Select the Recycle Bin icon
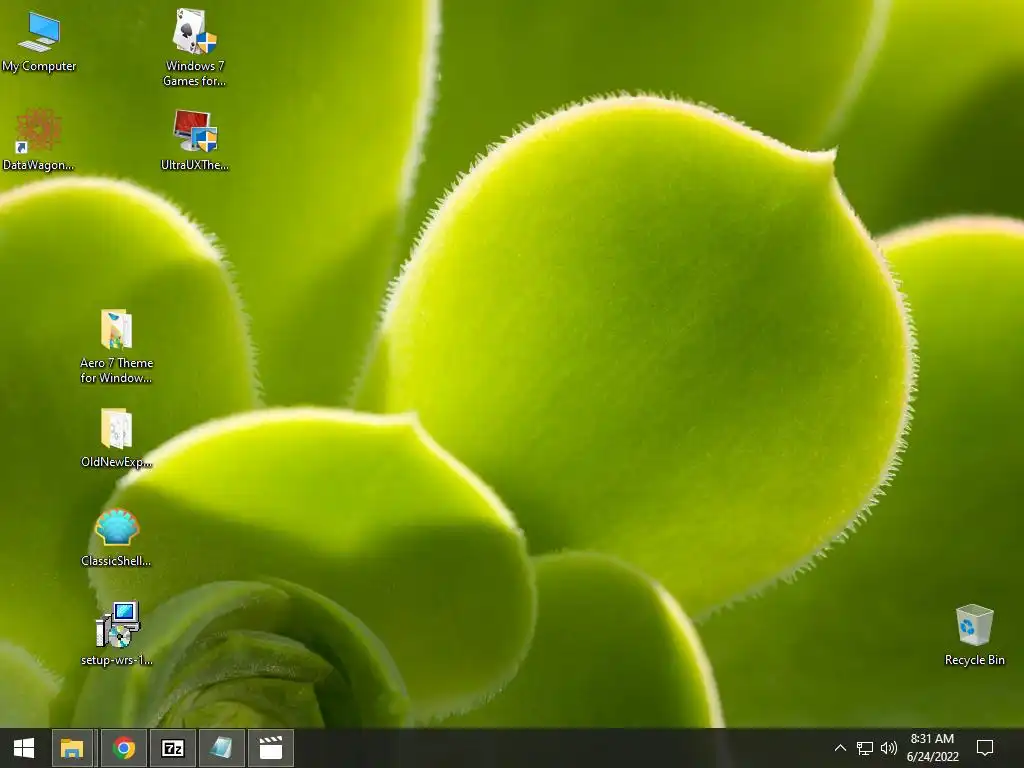1024x768 pixels. [974, 626]
